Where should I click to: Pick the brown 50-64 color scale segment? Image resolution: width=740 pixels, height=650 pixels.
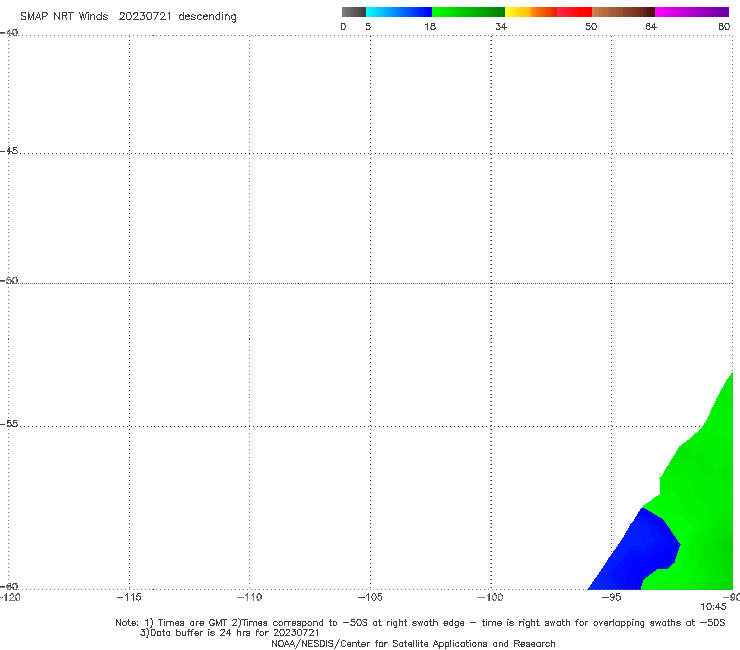[x=623, y=12]
